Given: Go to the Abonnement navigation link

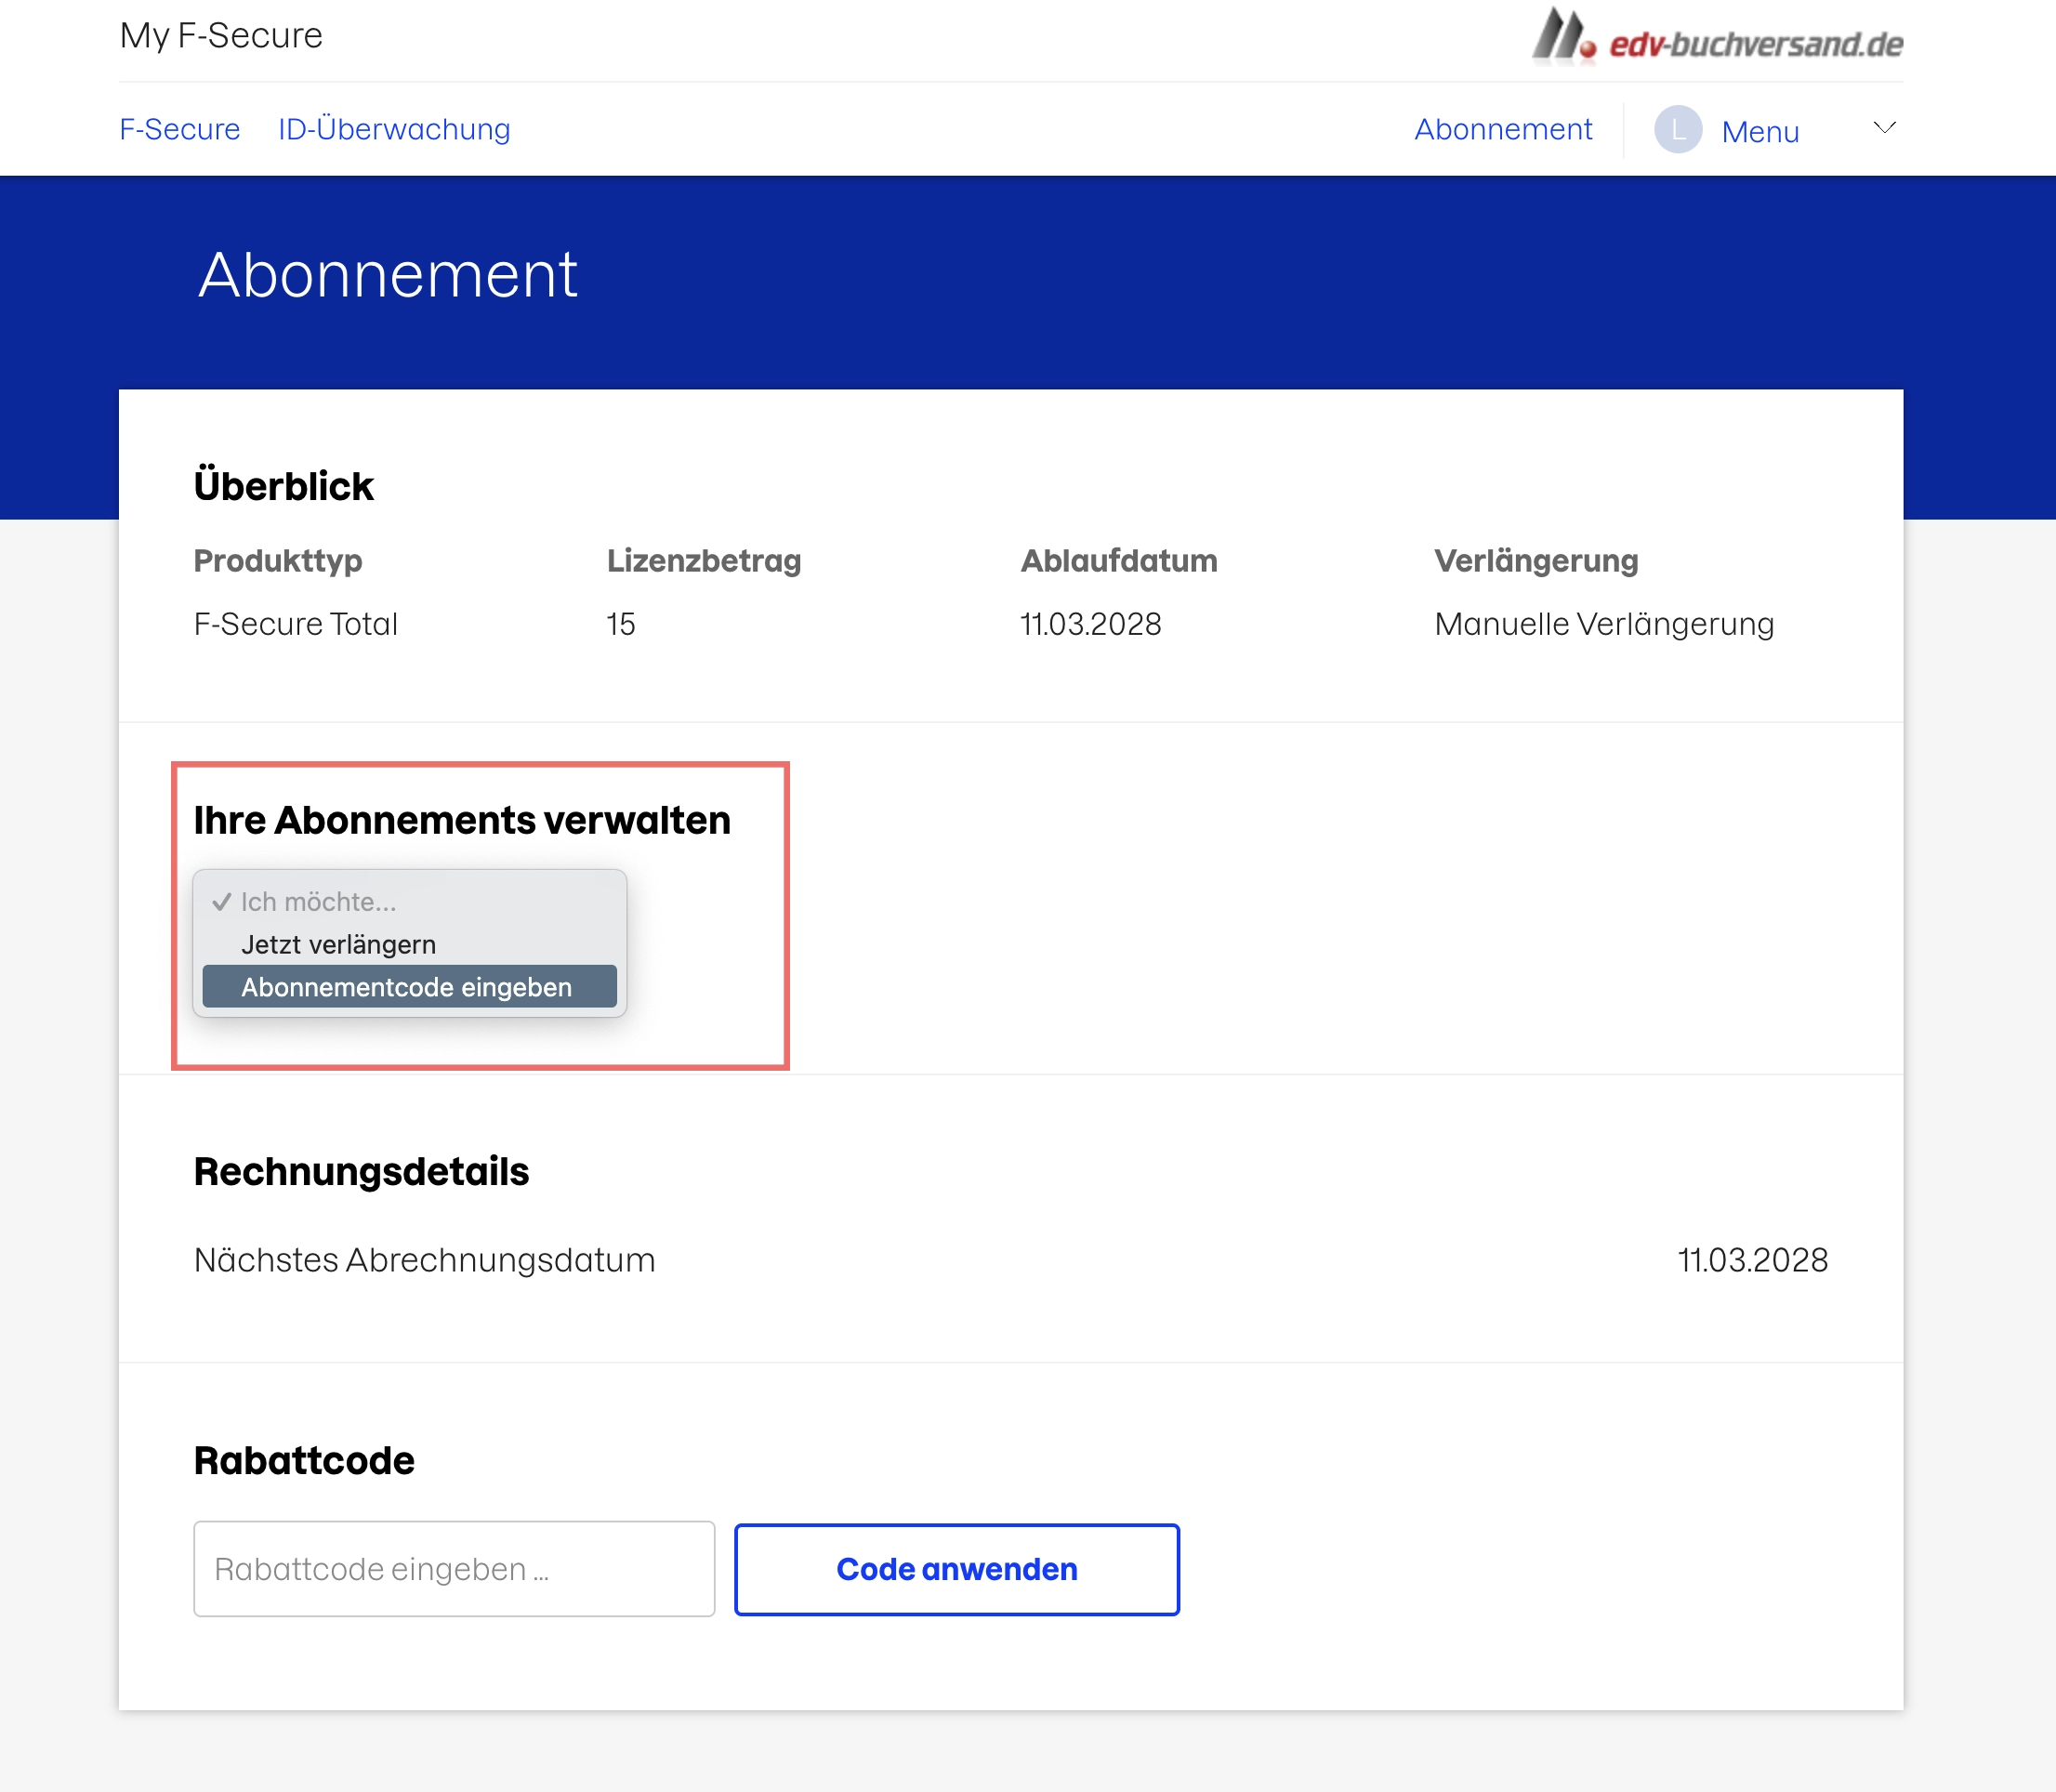Looking at the screenshot, I should click(x=1503, y=129).
